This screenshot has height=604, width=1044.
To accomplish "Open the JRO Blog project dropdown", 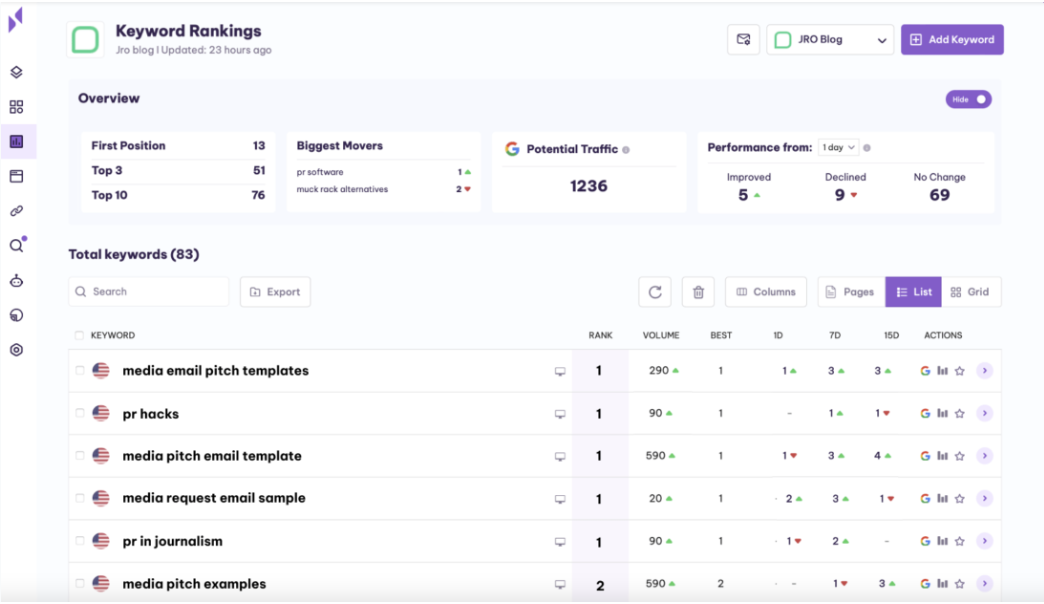I will (830, 39).
